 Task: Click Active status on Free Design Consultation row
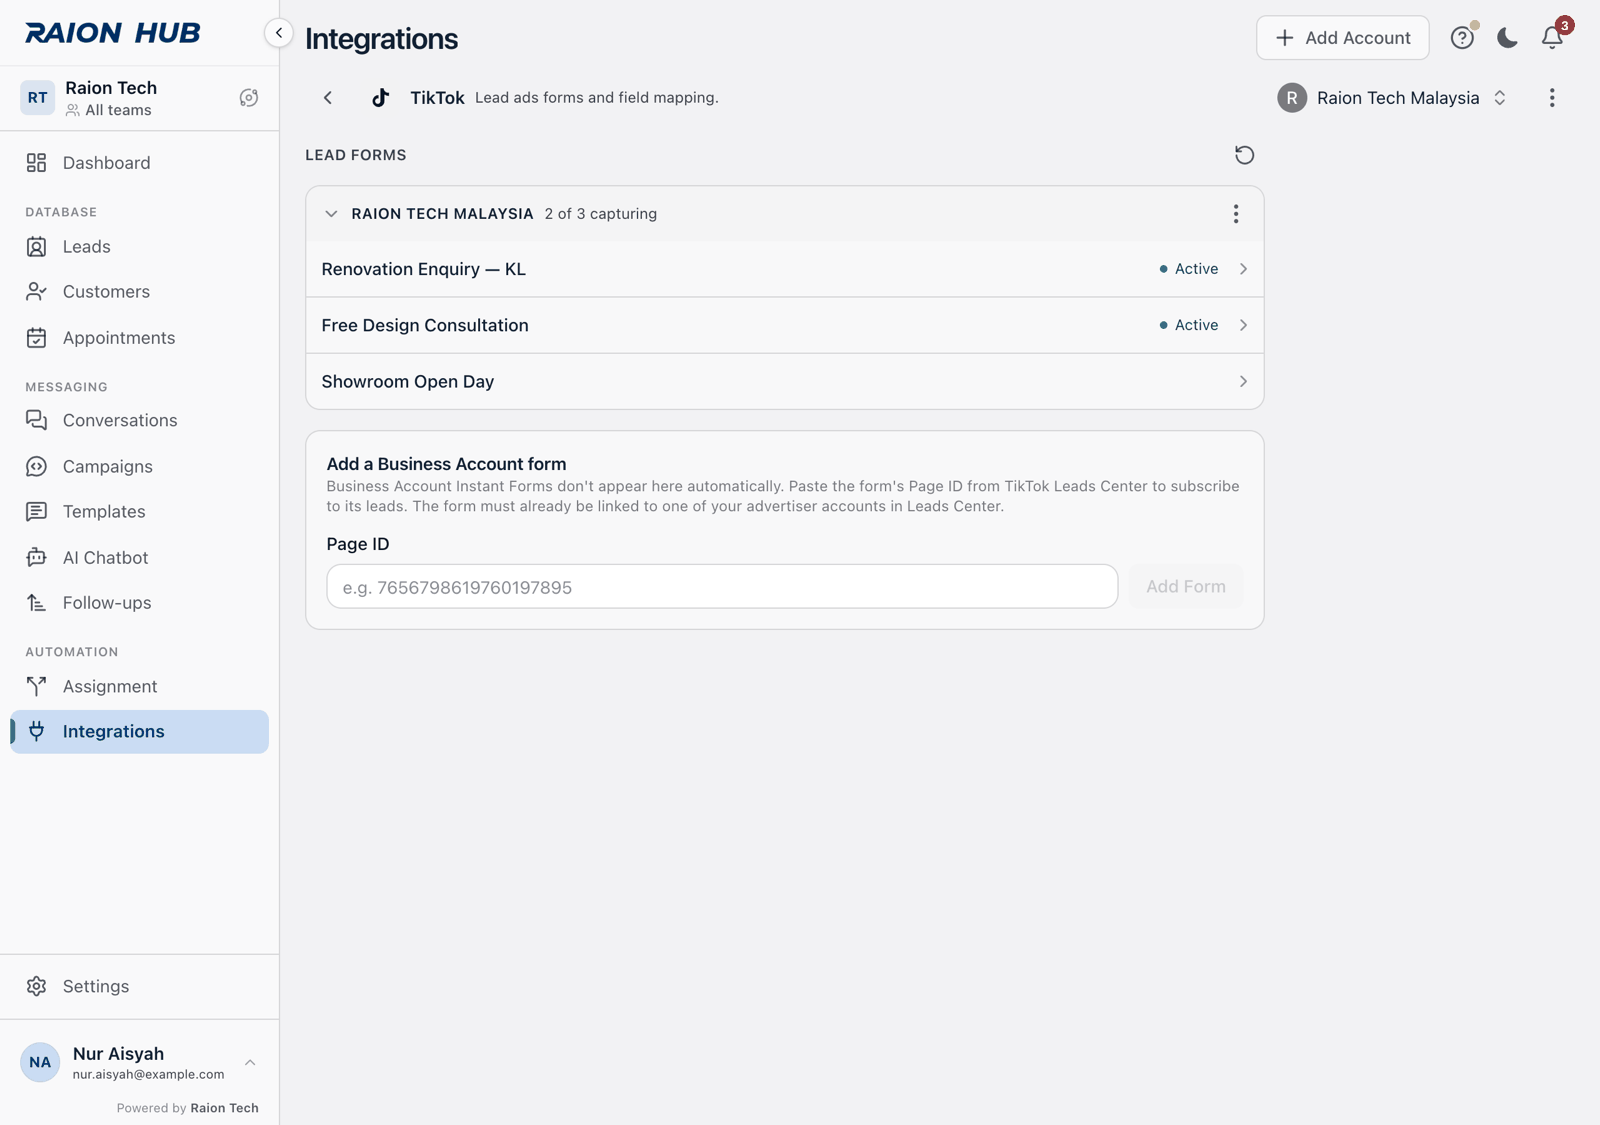coord(1188,325)
